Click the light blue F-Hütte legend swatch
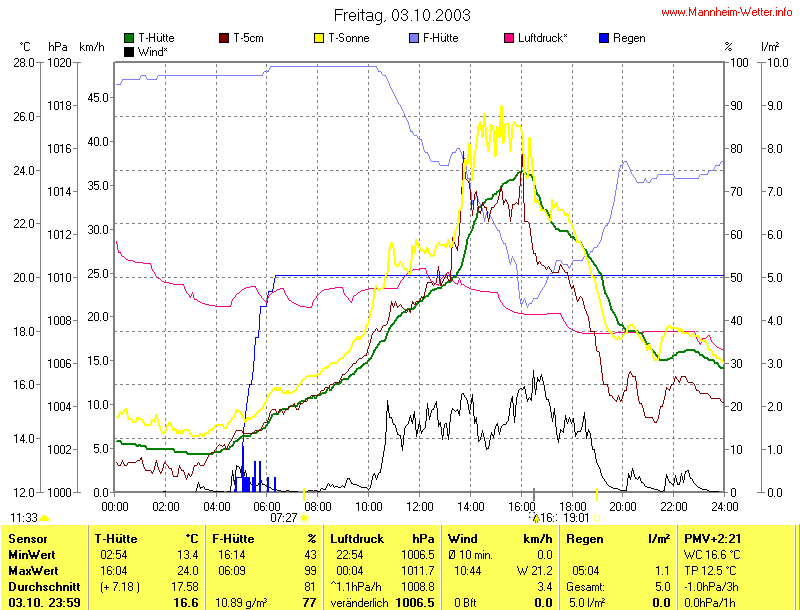Viewport: 800px width, 610px height. click(x=415, y=38)
